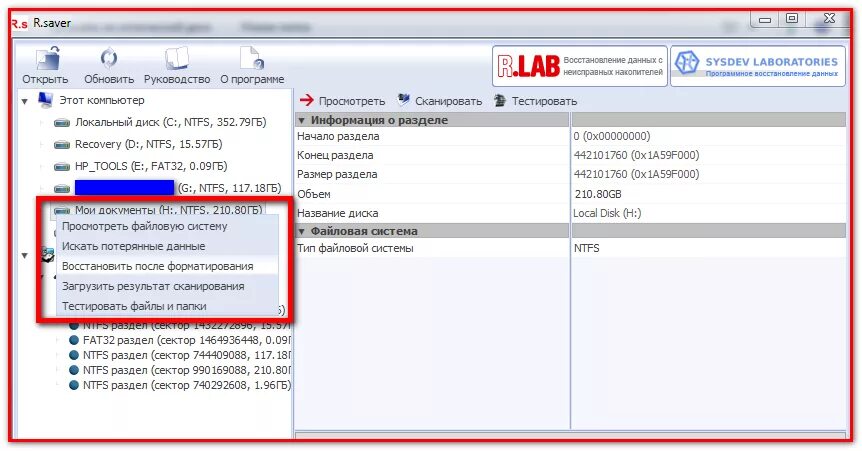This screenshot has height=451, width=862.
Task: Collapse the Информация о разделе section
Action: pyautogui.click(x=301, y=120)
